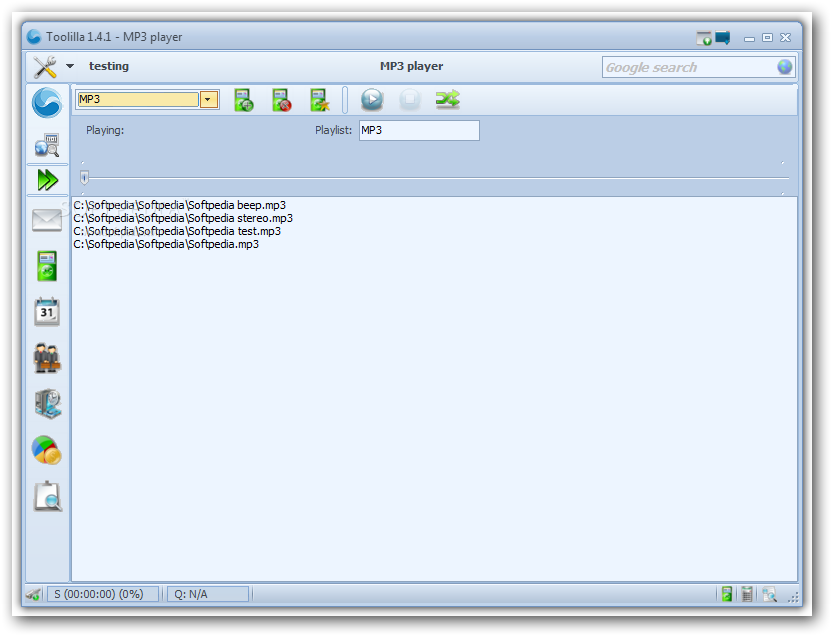Open the computer with clock scheduler icon
Screen dimensions: 832x636
[48, 404]
